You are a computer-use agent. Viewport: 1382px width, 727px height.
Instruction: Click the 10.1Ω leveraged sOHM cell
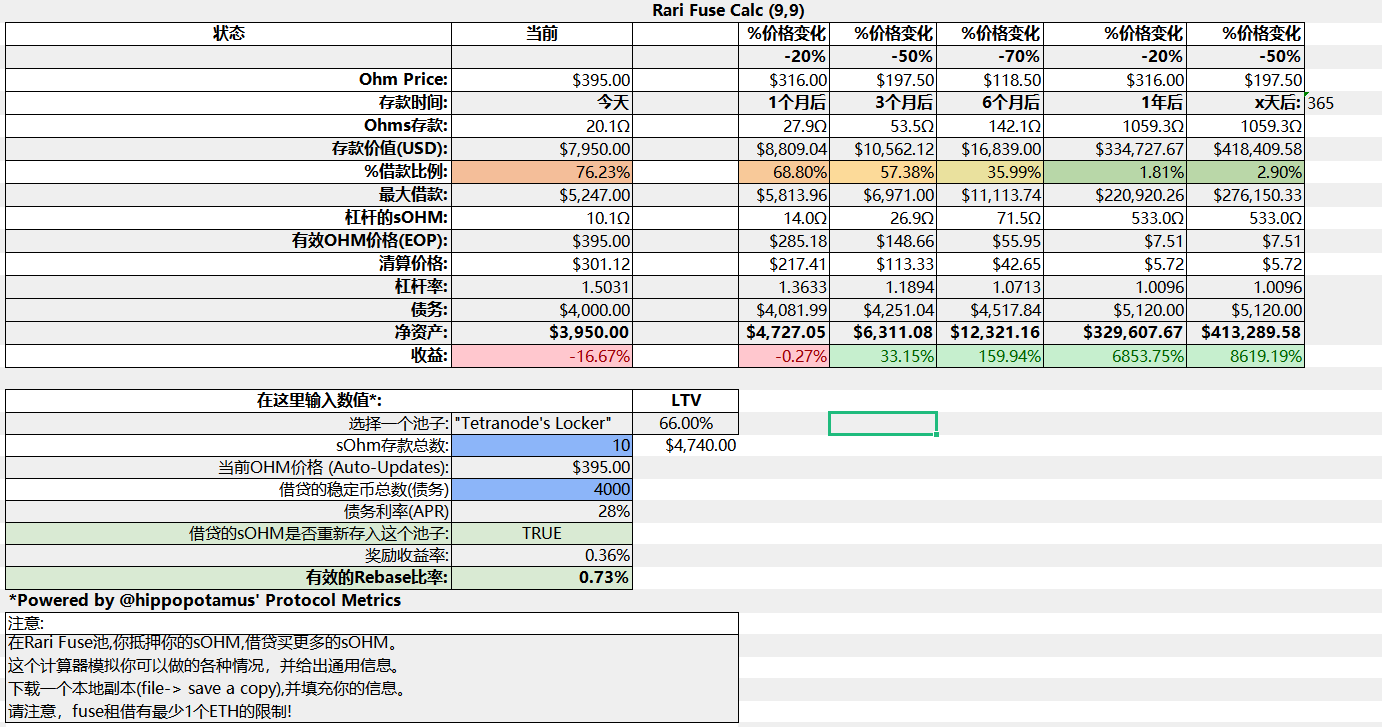pyautogui.click(x=542, y=217)
